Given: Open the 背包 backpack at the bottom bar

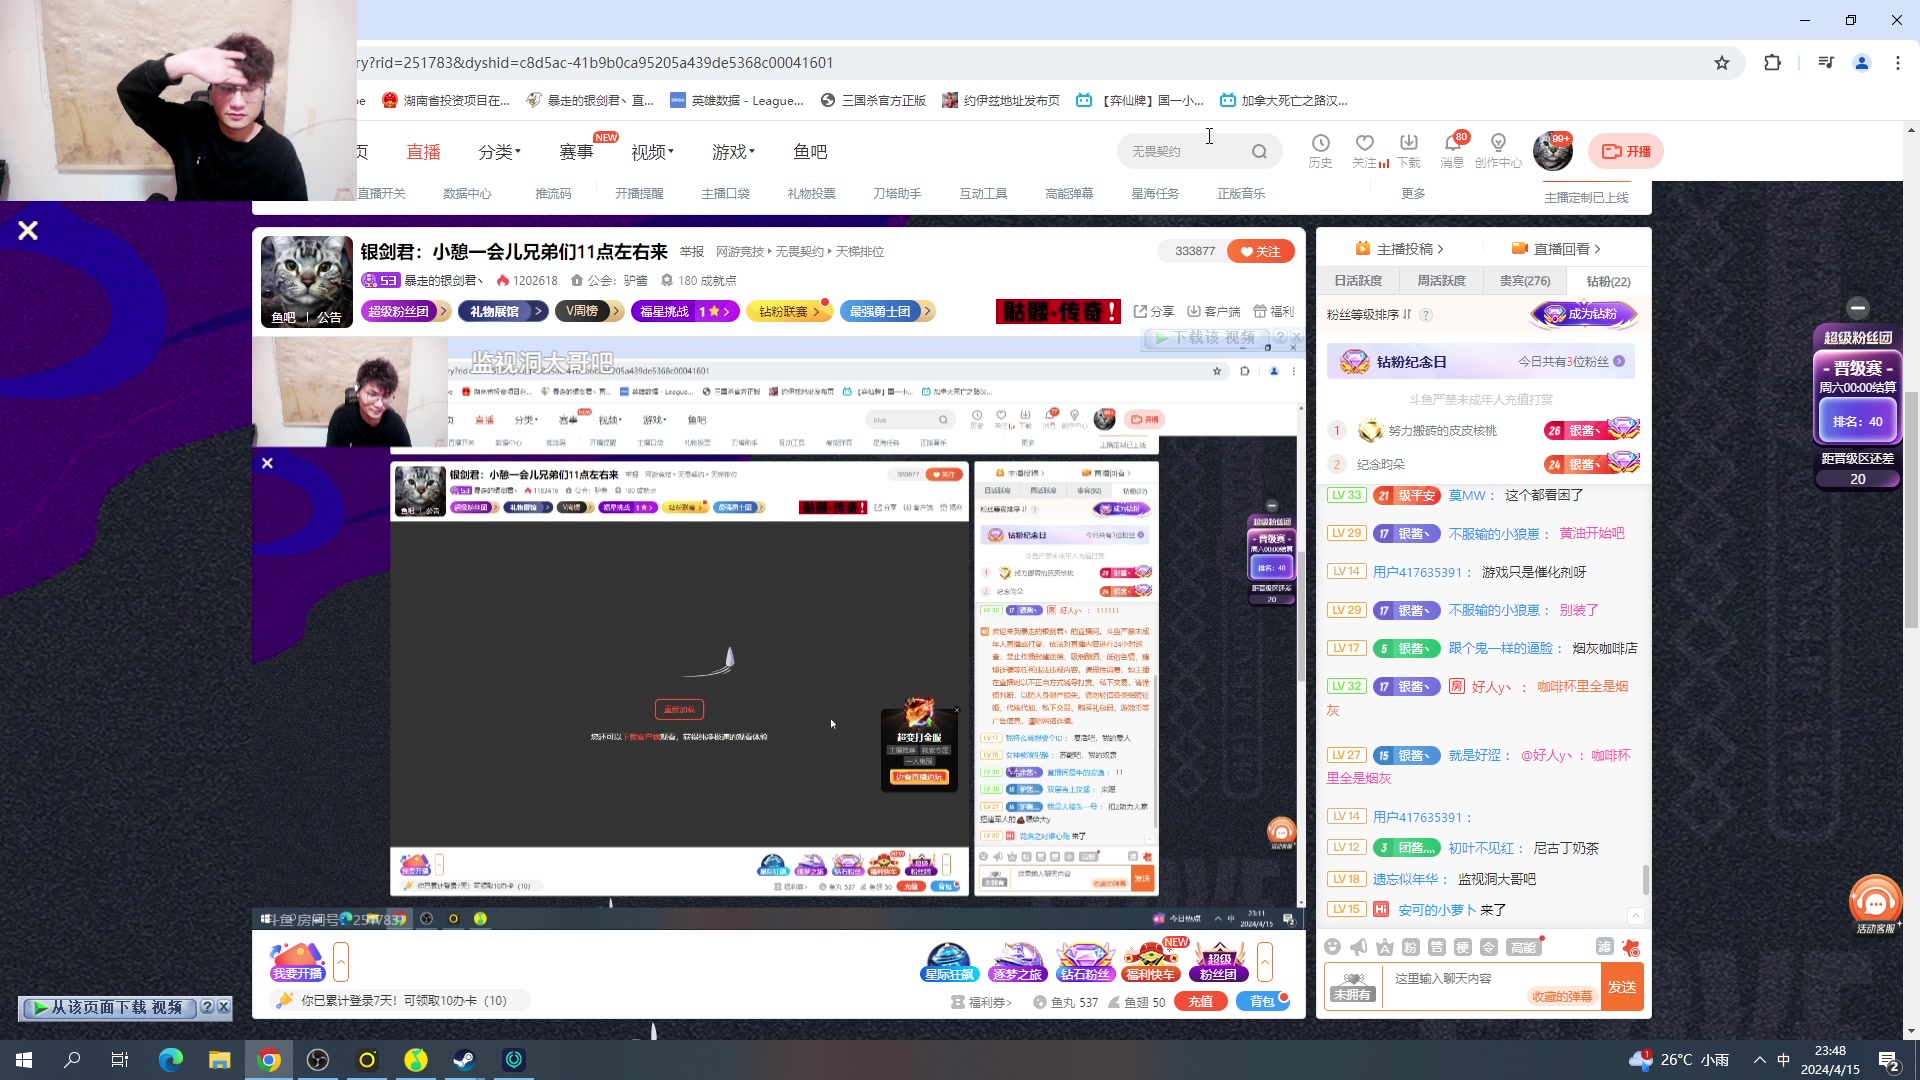Looking at the screenshot, I should pyautogui.click(x=1263, y=1001).
